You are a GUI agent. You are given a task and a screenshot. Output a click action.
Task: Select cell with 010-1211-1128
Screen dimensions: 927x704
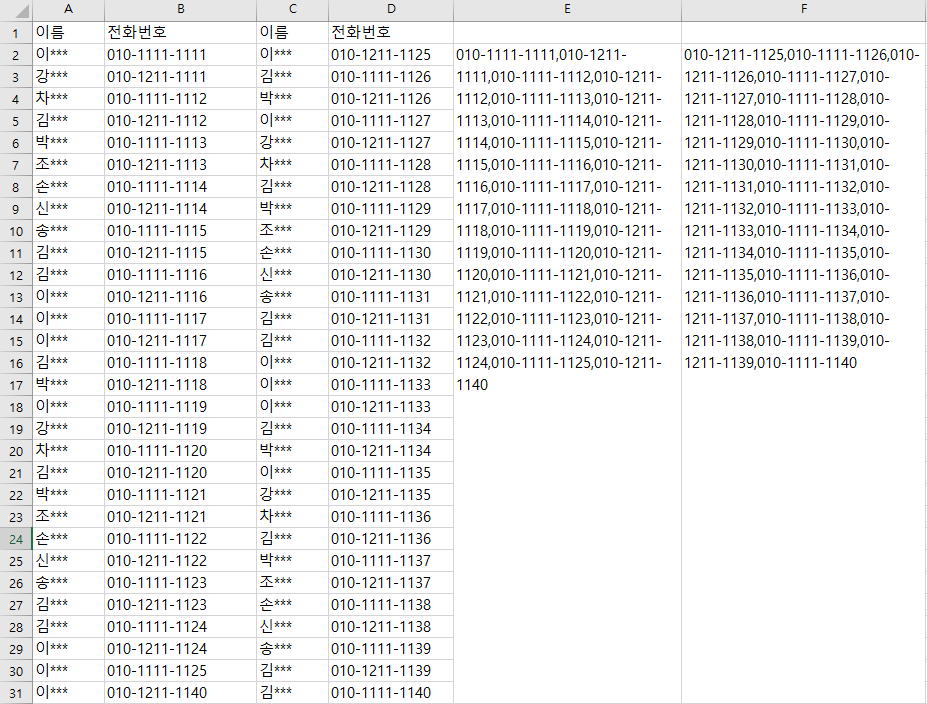(x=391, y=186)
